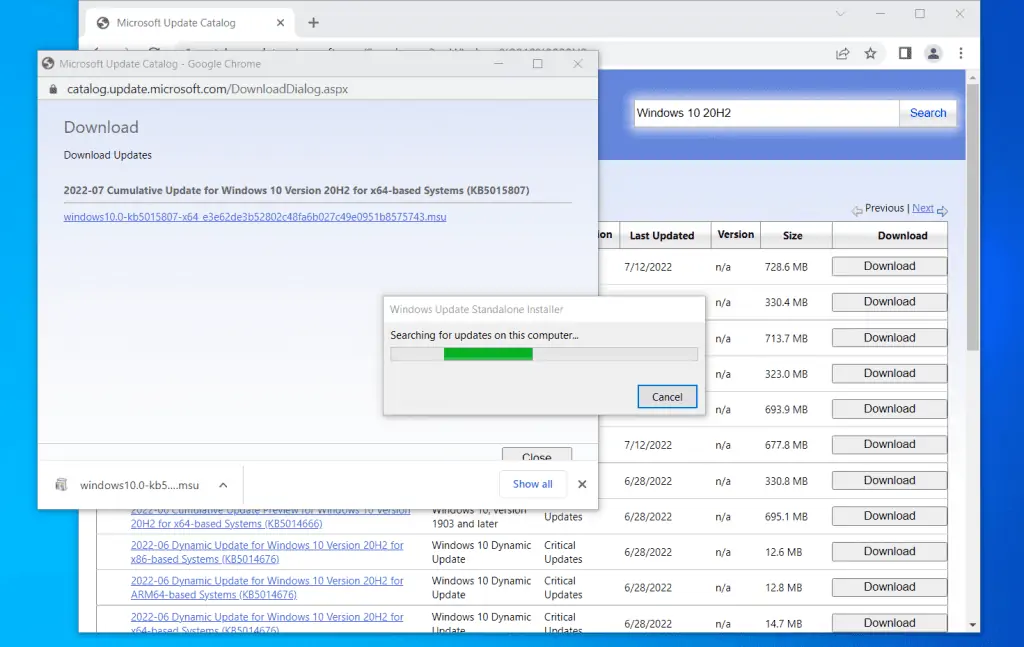
Task: Bookmark this page with star icon
Action: point(871,54)
